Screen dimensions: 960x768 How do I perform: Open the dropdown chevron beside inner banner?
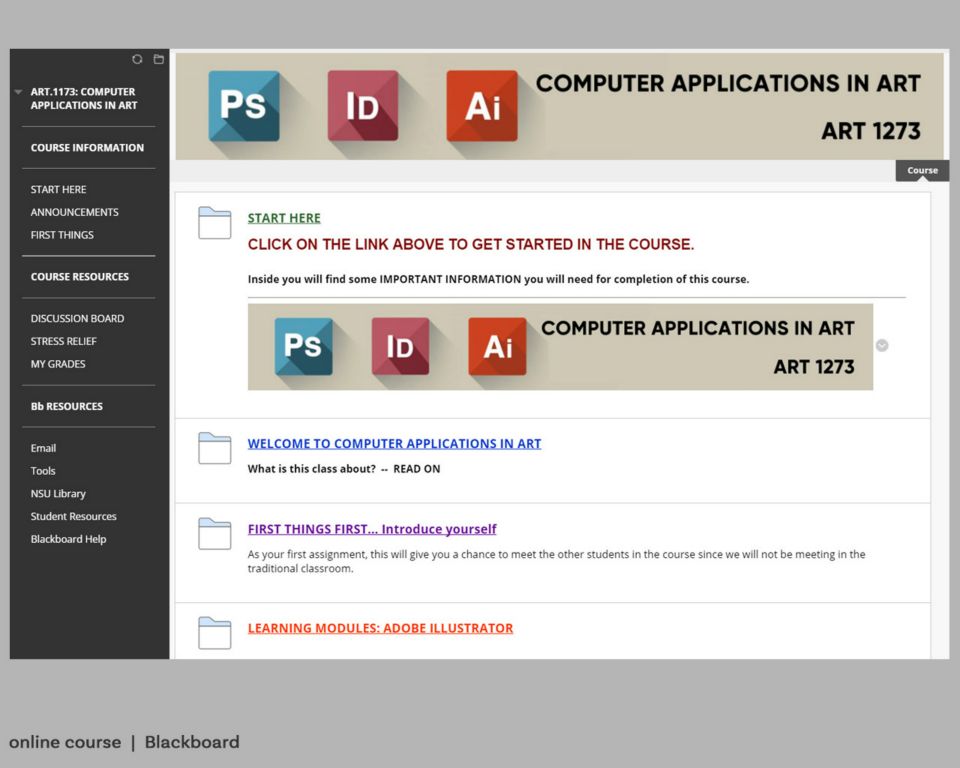click(882, 345)
